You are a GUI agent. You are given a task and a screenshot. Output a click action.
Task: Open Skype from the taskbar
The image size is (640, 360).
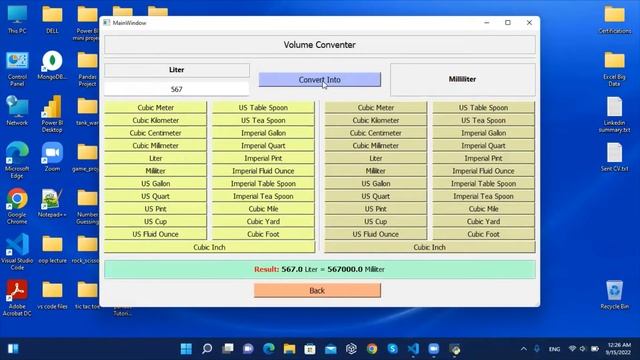tap(393, 349)
